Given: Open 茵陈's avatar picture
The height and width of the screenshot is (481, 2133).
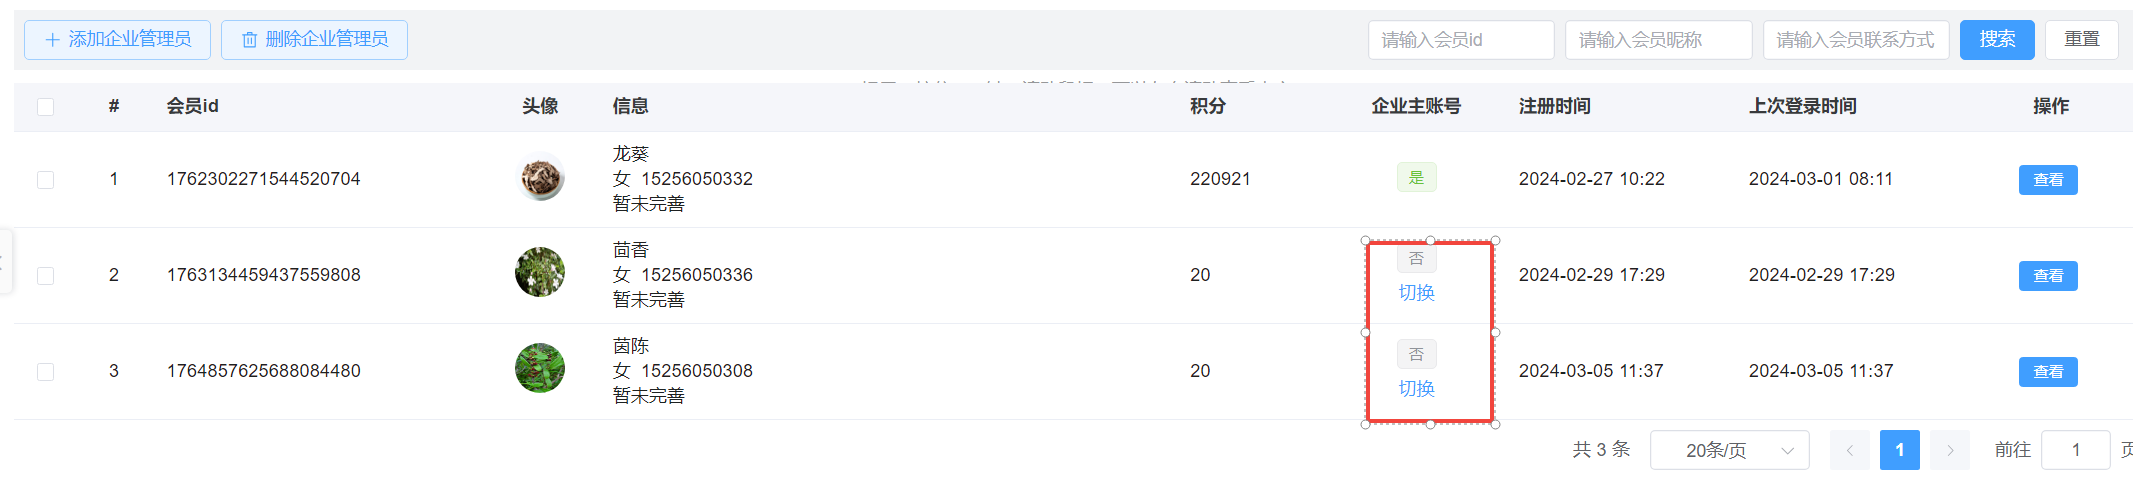Looking at the screenshot, I should pos(540,368).
